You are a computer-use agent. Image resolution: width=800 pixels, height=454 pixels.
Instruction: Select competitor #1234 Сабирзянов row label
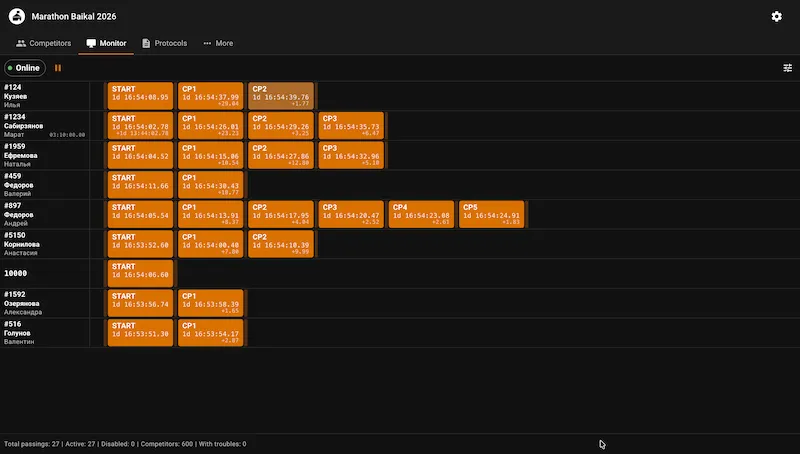45,125
